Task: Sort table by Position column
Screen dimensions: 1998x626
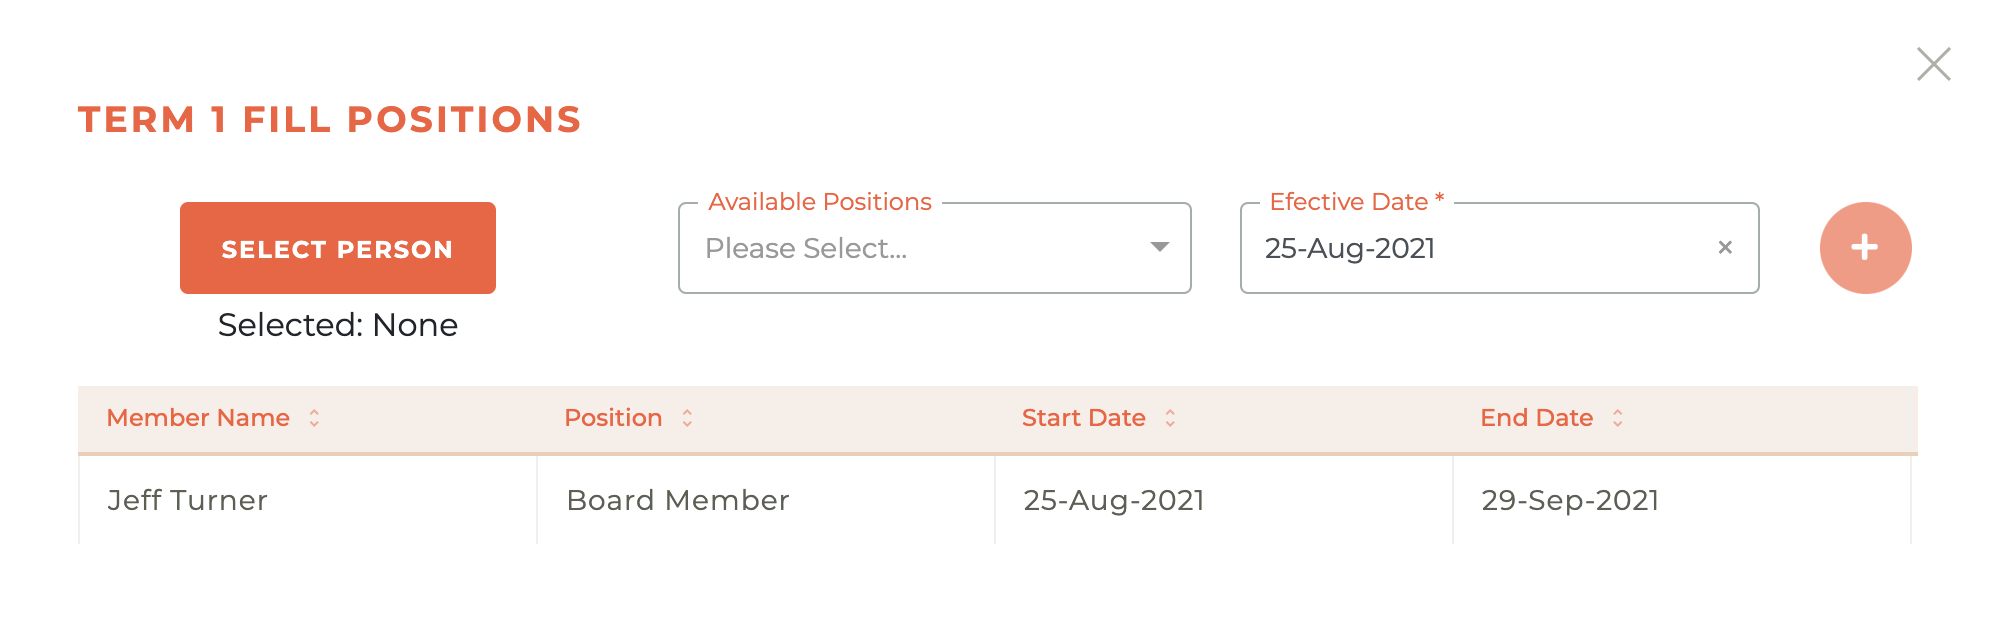Action: click(x=686, y=418)
